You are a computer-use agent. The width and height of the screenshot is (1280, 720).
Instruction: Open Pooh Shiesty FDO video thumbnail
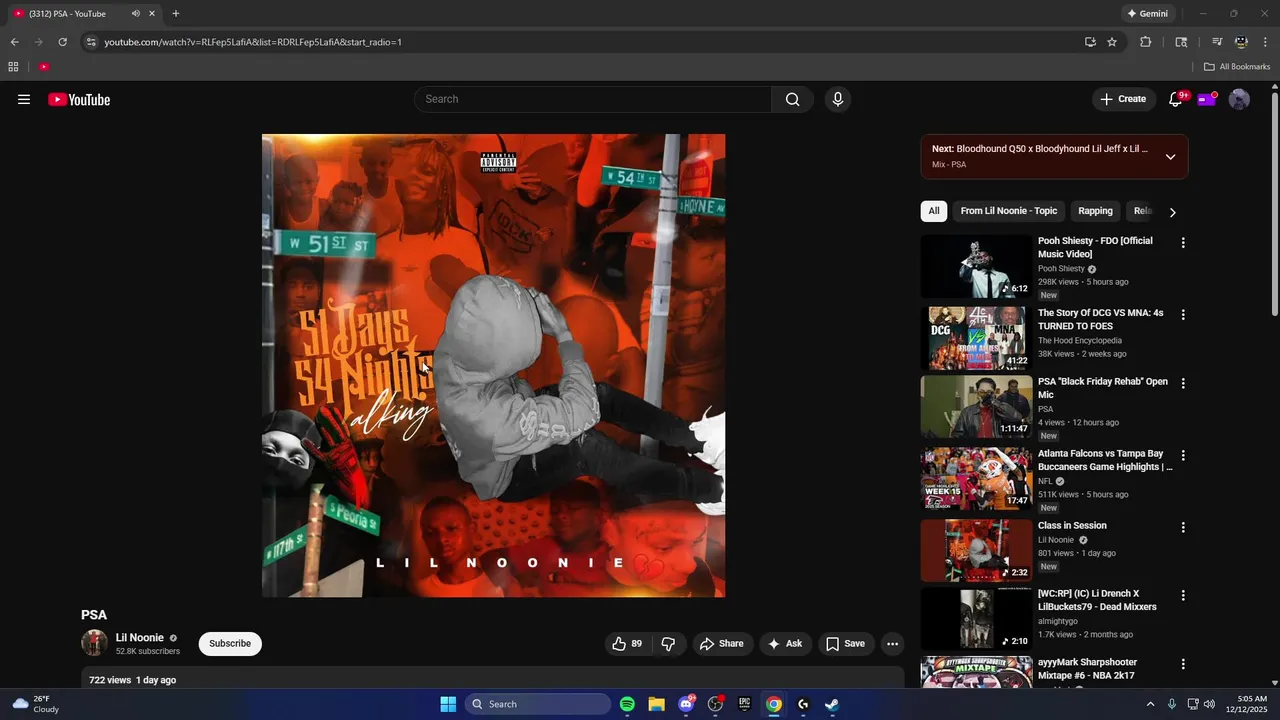click(x=976, y=266)
